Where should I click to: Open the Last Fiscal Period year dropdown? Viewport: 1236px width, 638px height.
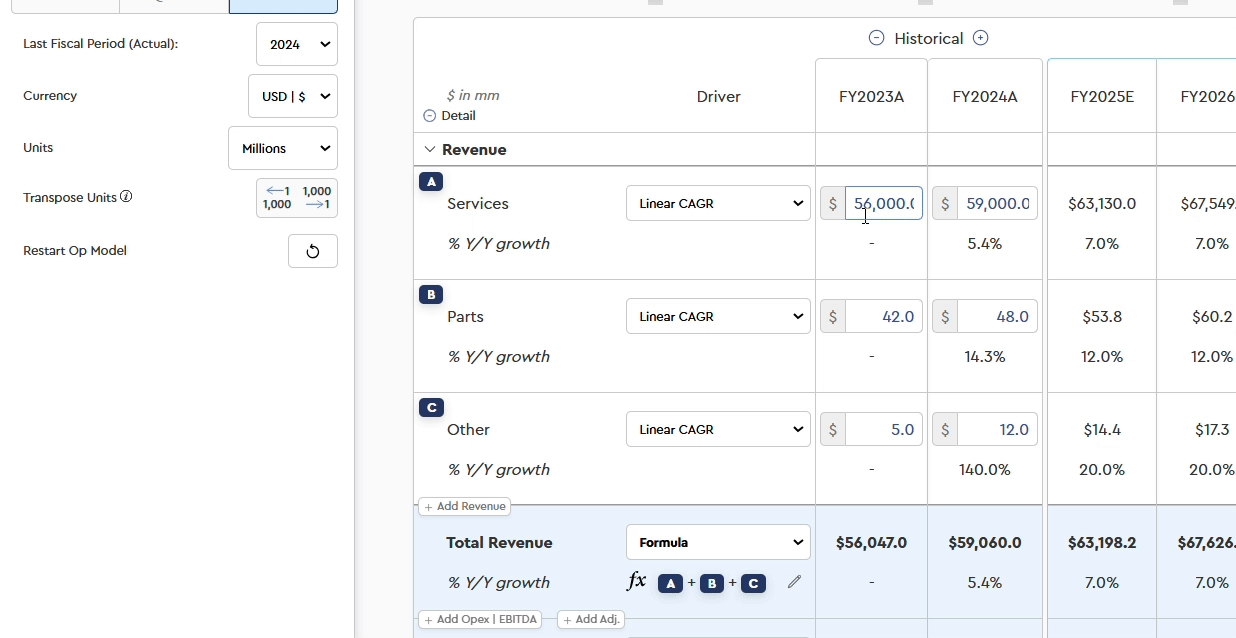pyautogui.click(x=297, y=45)
